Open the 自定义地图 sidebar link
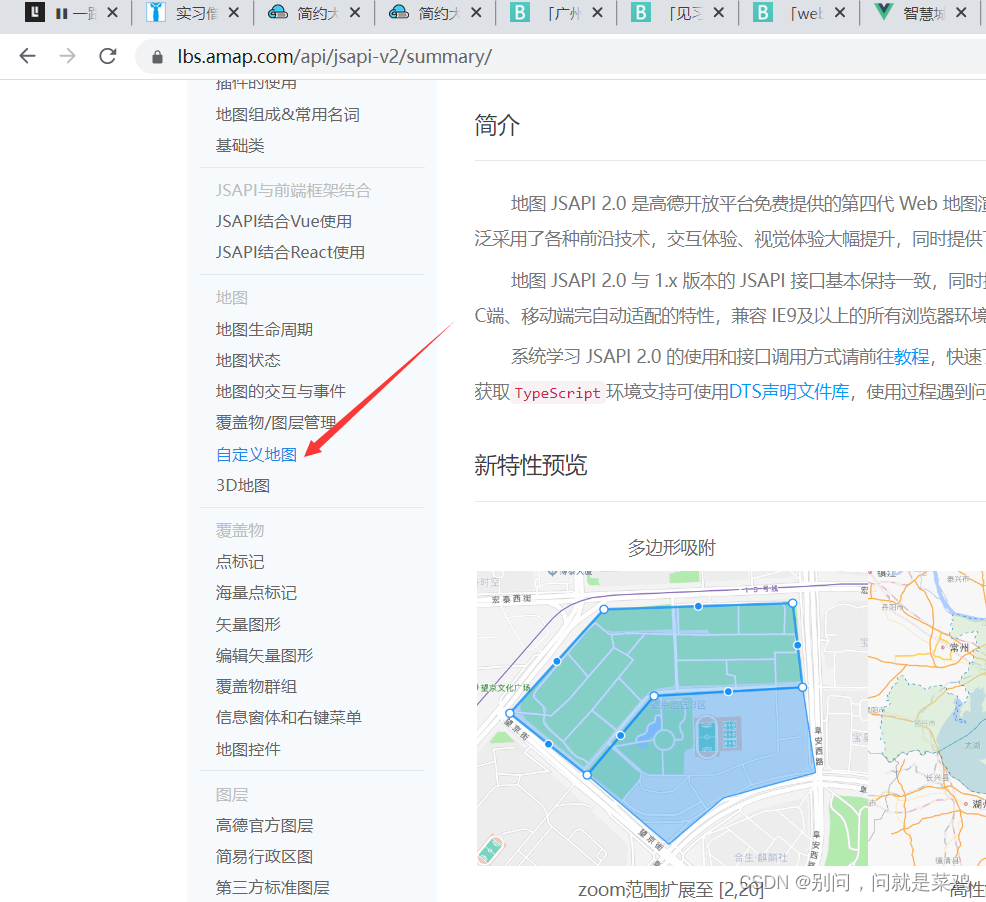986x902 pixels. 255,453
